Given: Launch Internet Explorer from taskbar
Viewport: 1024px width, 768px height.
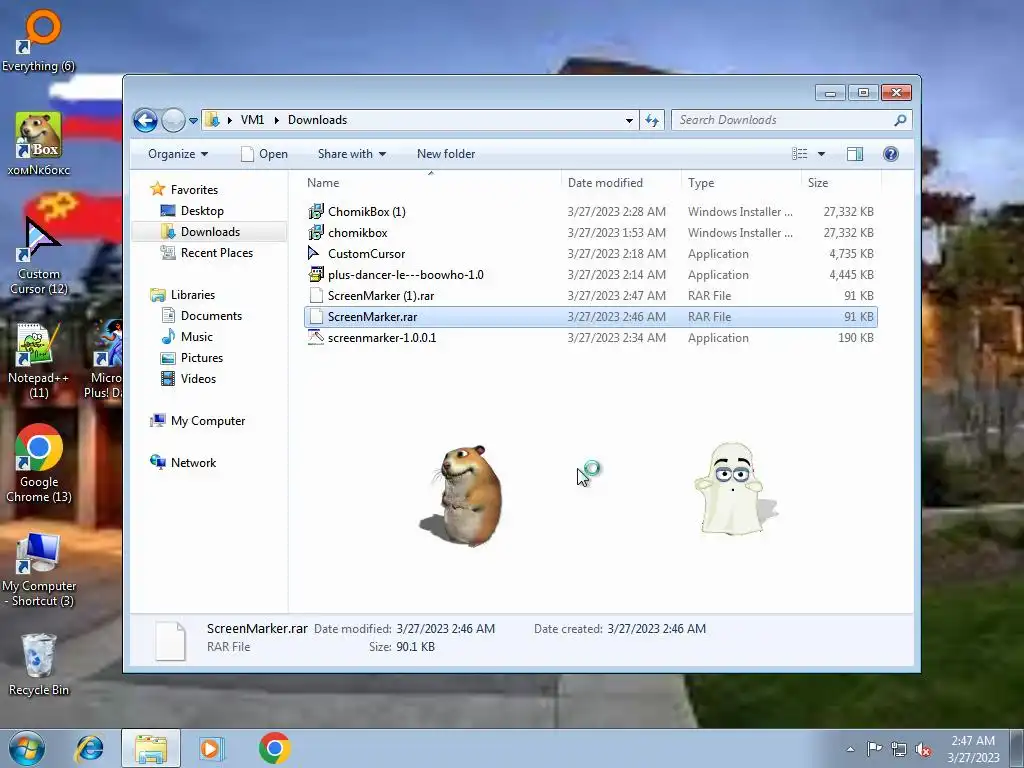Looking at the screenshot, I should point(89,748).
